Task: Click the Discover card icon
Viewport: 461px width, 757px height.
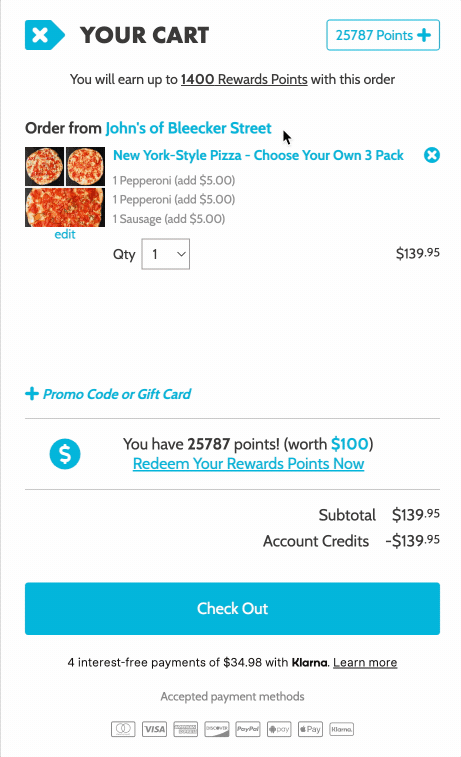Action: (x=217, y=729)
